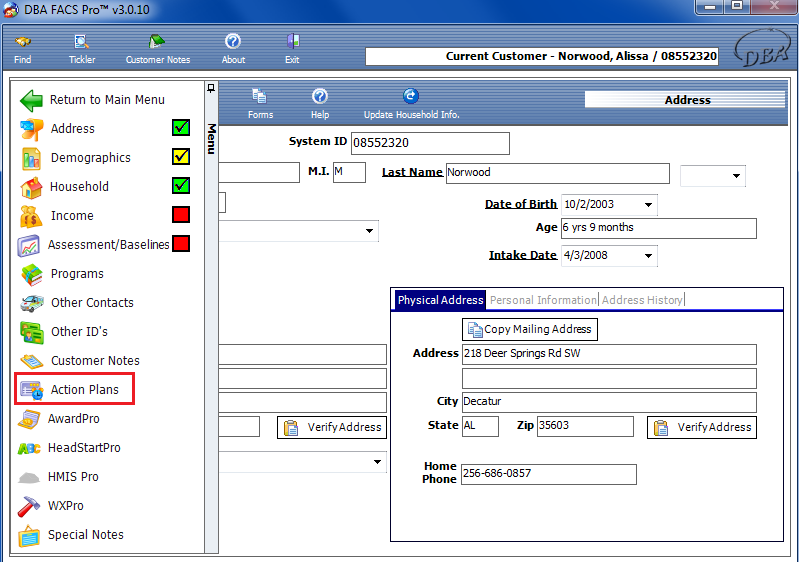Viewport: 799px width, 562px height.
Task: Click the Income red status box
Action: click(181, 215)
